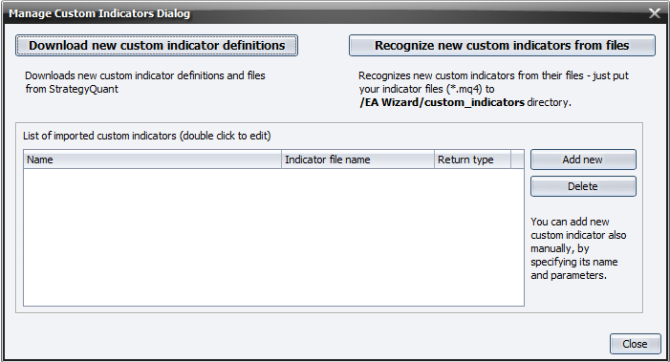Click the Manage Custom Indicators Dialog title
The height and width of the screenshot is (362, 670).
click(x=99, y=13)
